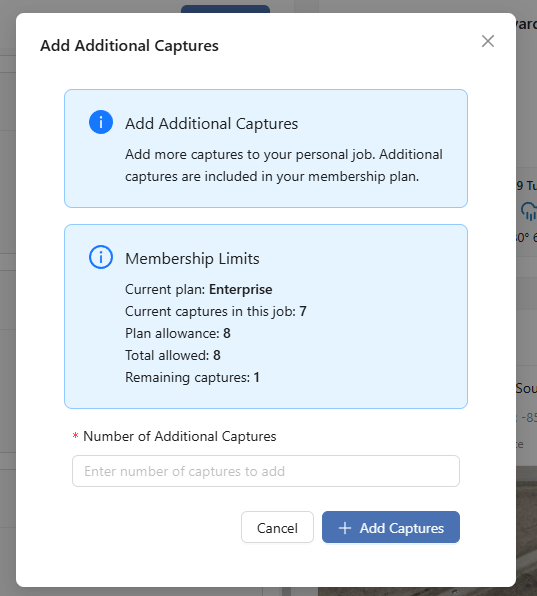Viewport: 537px width, 596px height.
Task: Select the 'Remaining captures: 1' line
Action: click(x=192, y=378)
